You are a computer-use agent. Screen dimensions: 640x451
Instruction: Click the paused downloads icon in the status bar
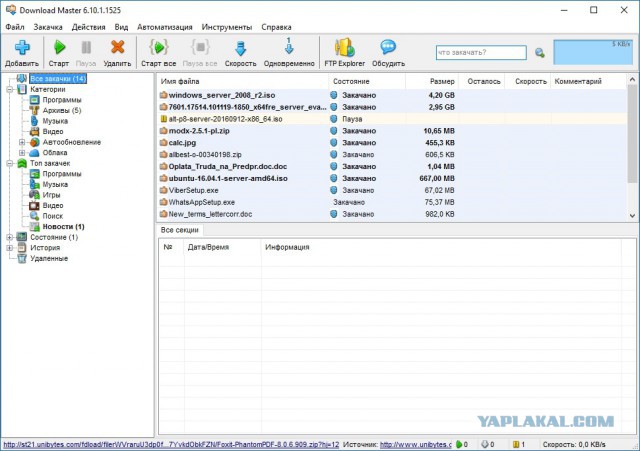pos(516,444)
